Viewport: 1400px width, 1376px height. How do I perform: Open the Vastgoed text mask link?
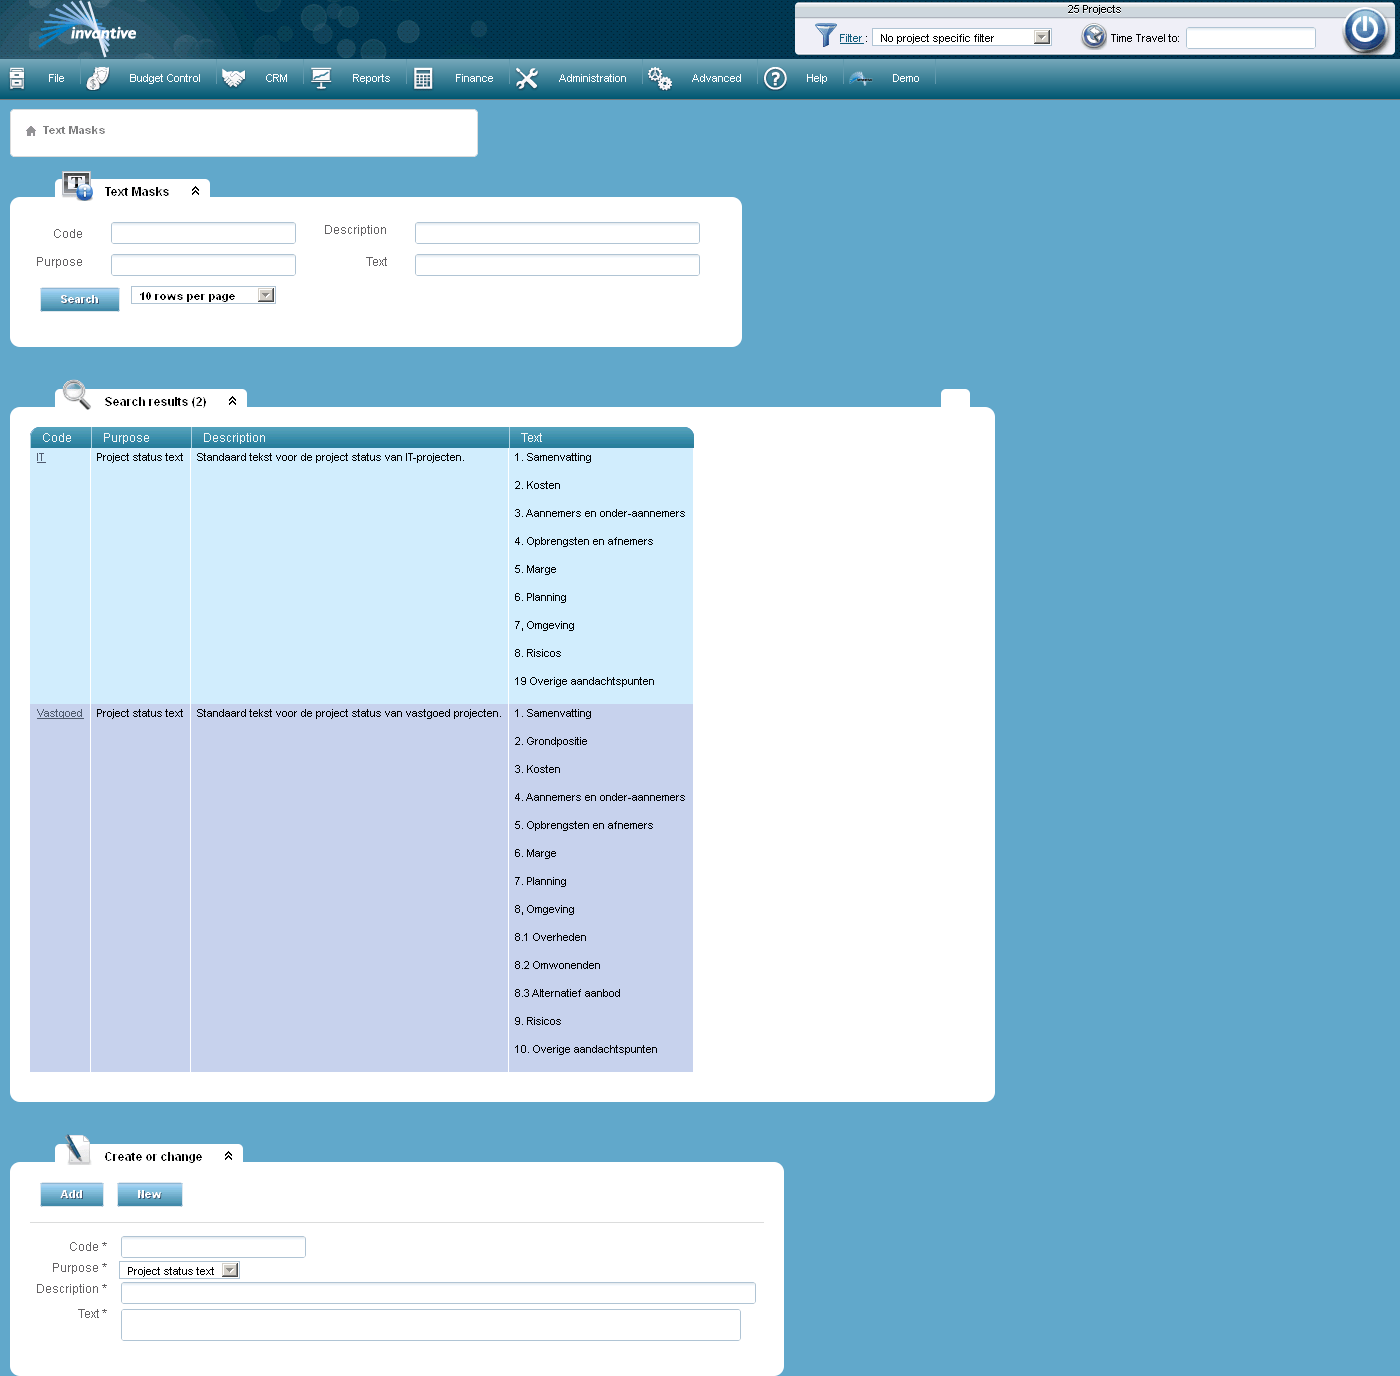(59, 713)
